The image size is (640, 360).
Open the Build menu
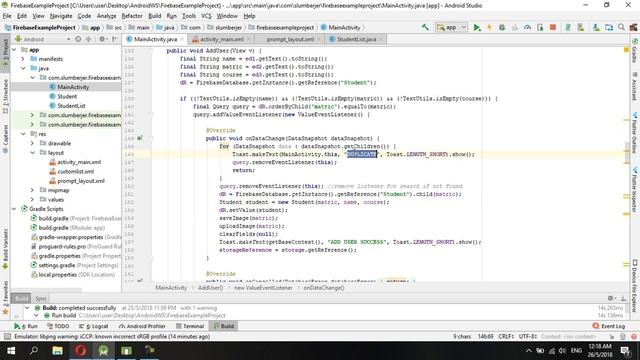(154, 16)
